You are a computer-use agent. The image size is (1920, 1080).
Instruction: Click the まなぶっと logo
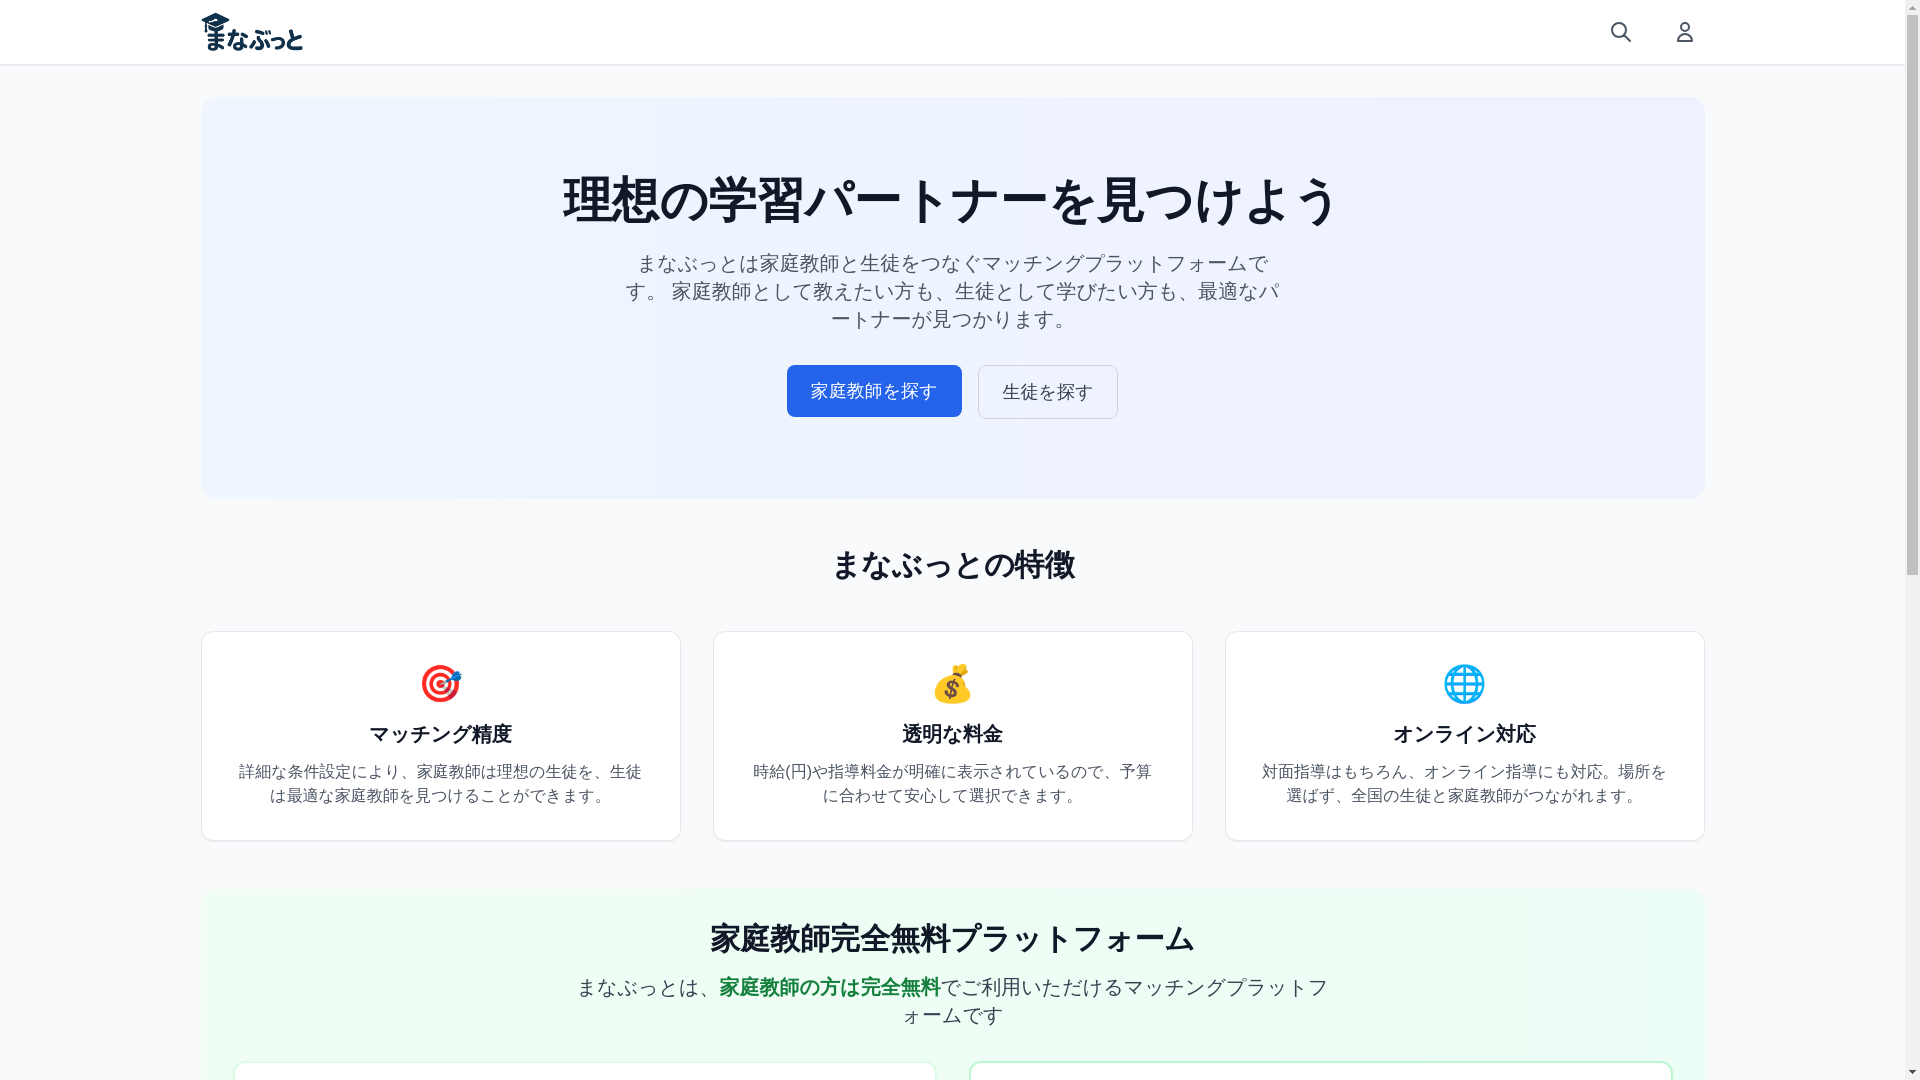click(x=252, y=32)
